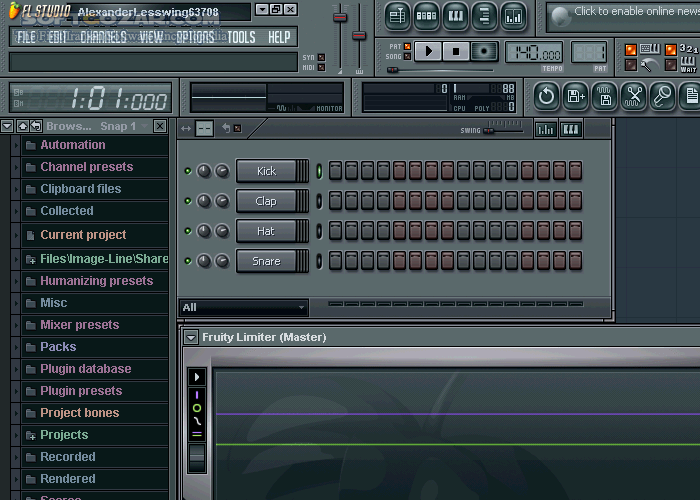Image resolution: width=700 pixels, height=500 pixels.
Task: Open the HELP menu
Action: pyautogui.click(x=279, y=37)
